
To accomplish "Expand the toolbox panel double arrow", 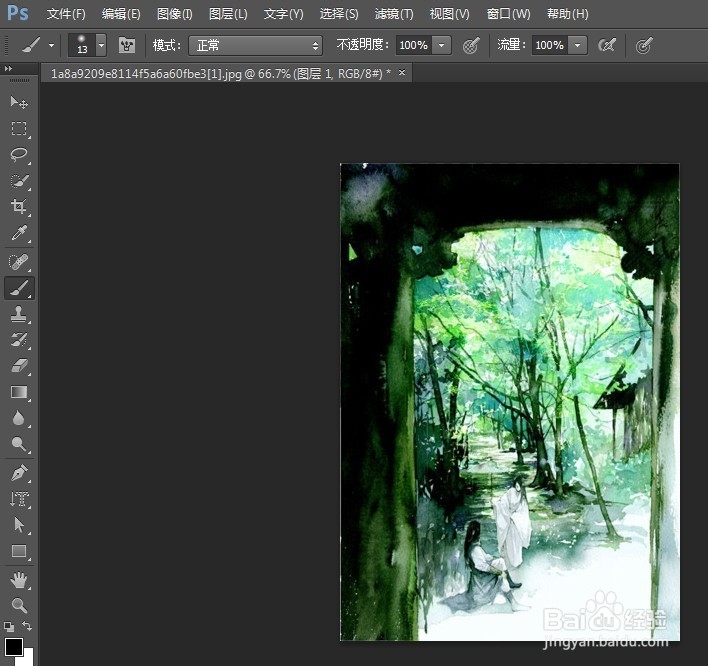I will tap(8, 69).
